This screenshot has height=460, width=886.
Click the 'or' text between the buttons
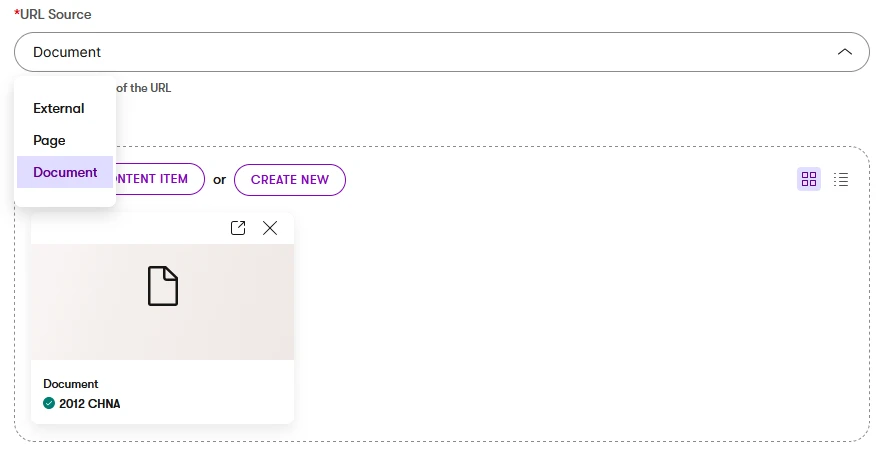[x=219, y=180]
